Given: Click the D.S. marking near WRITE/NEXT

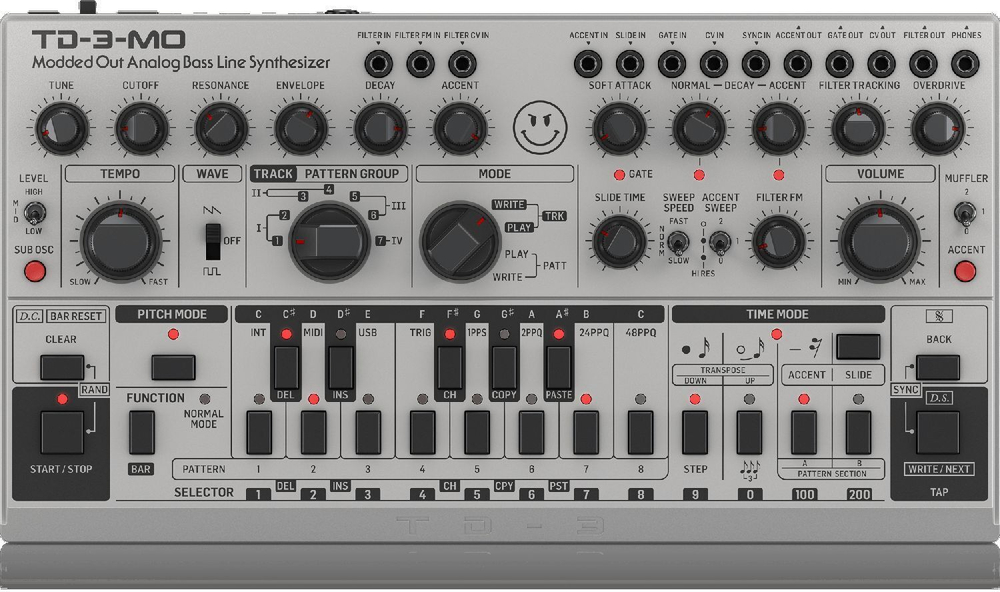Looking at the screenshot, I should coord(939,398).
